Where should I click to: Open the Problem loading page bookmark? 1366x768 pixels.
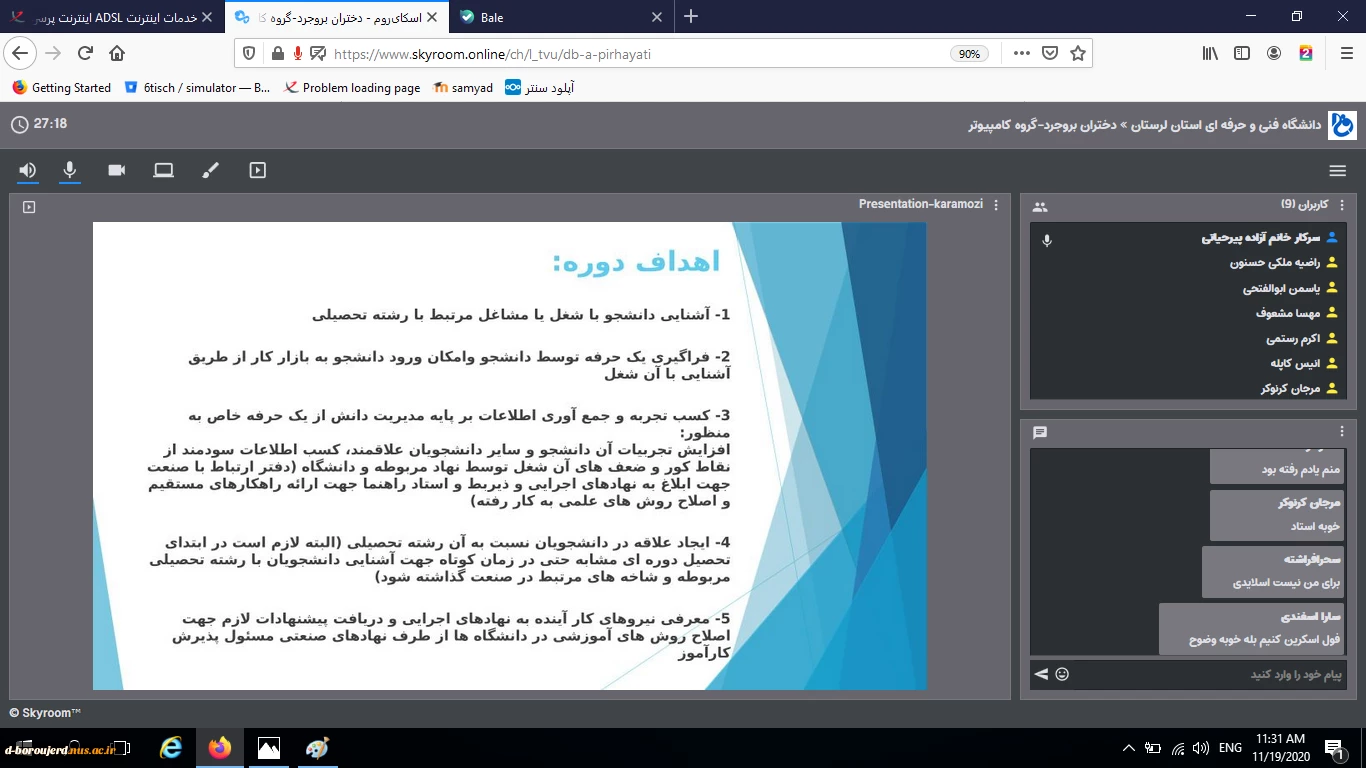coord(352,88)
